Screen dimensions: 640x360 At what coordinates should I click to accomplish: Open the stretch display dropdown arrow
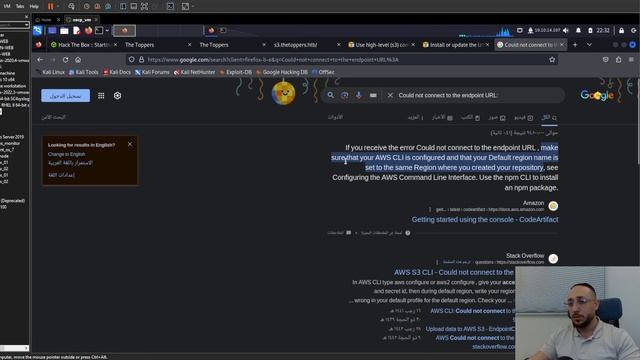pyautogui.click(x=193, y=6)
